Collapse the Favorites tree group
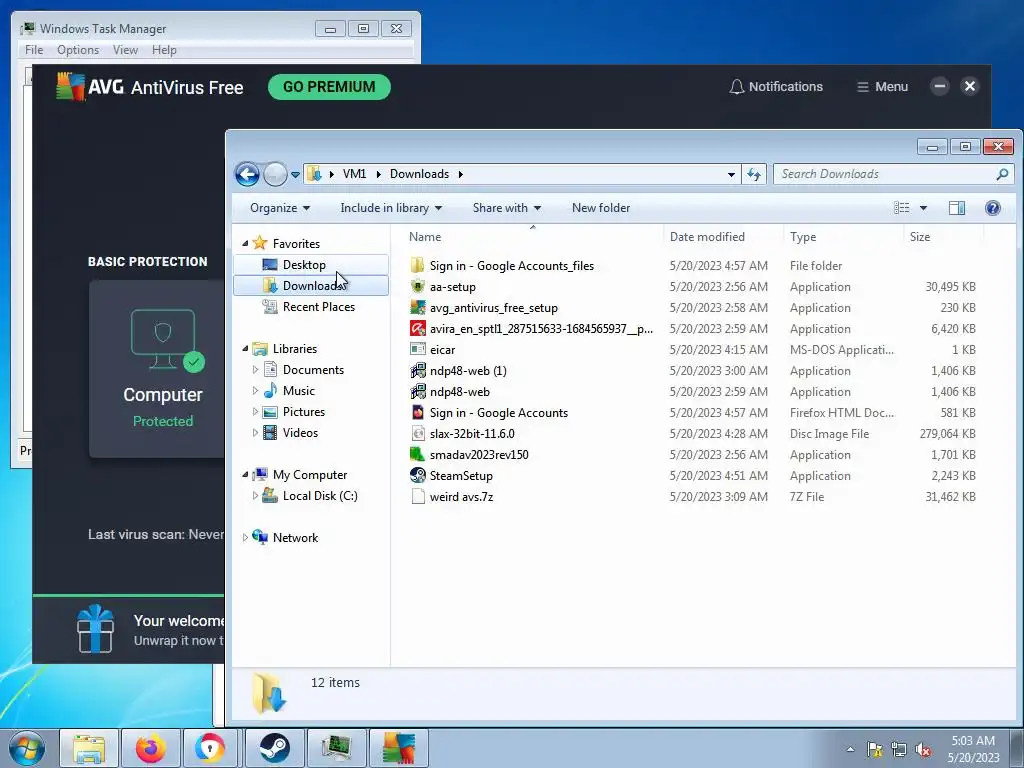 coord(245,244)
